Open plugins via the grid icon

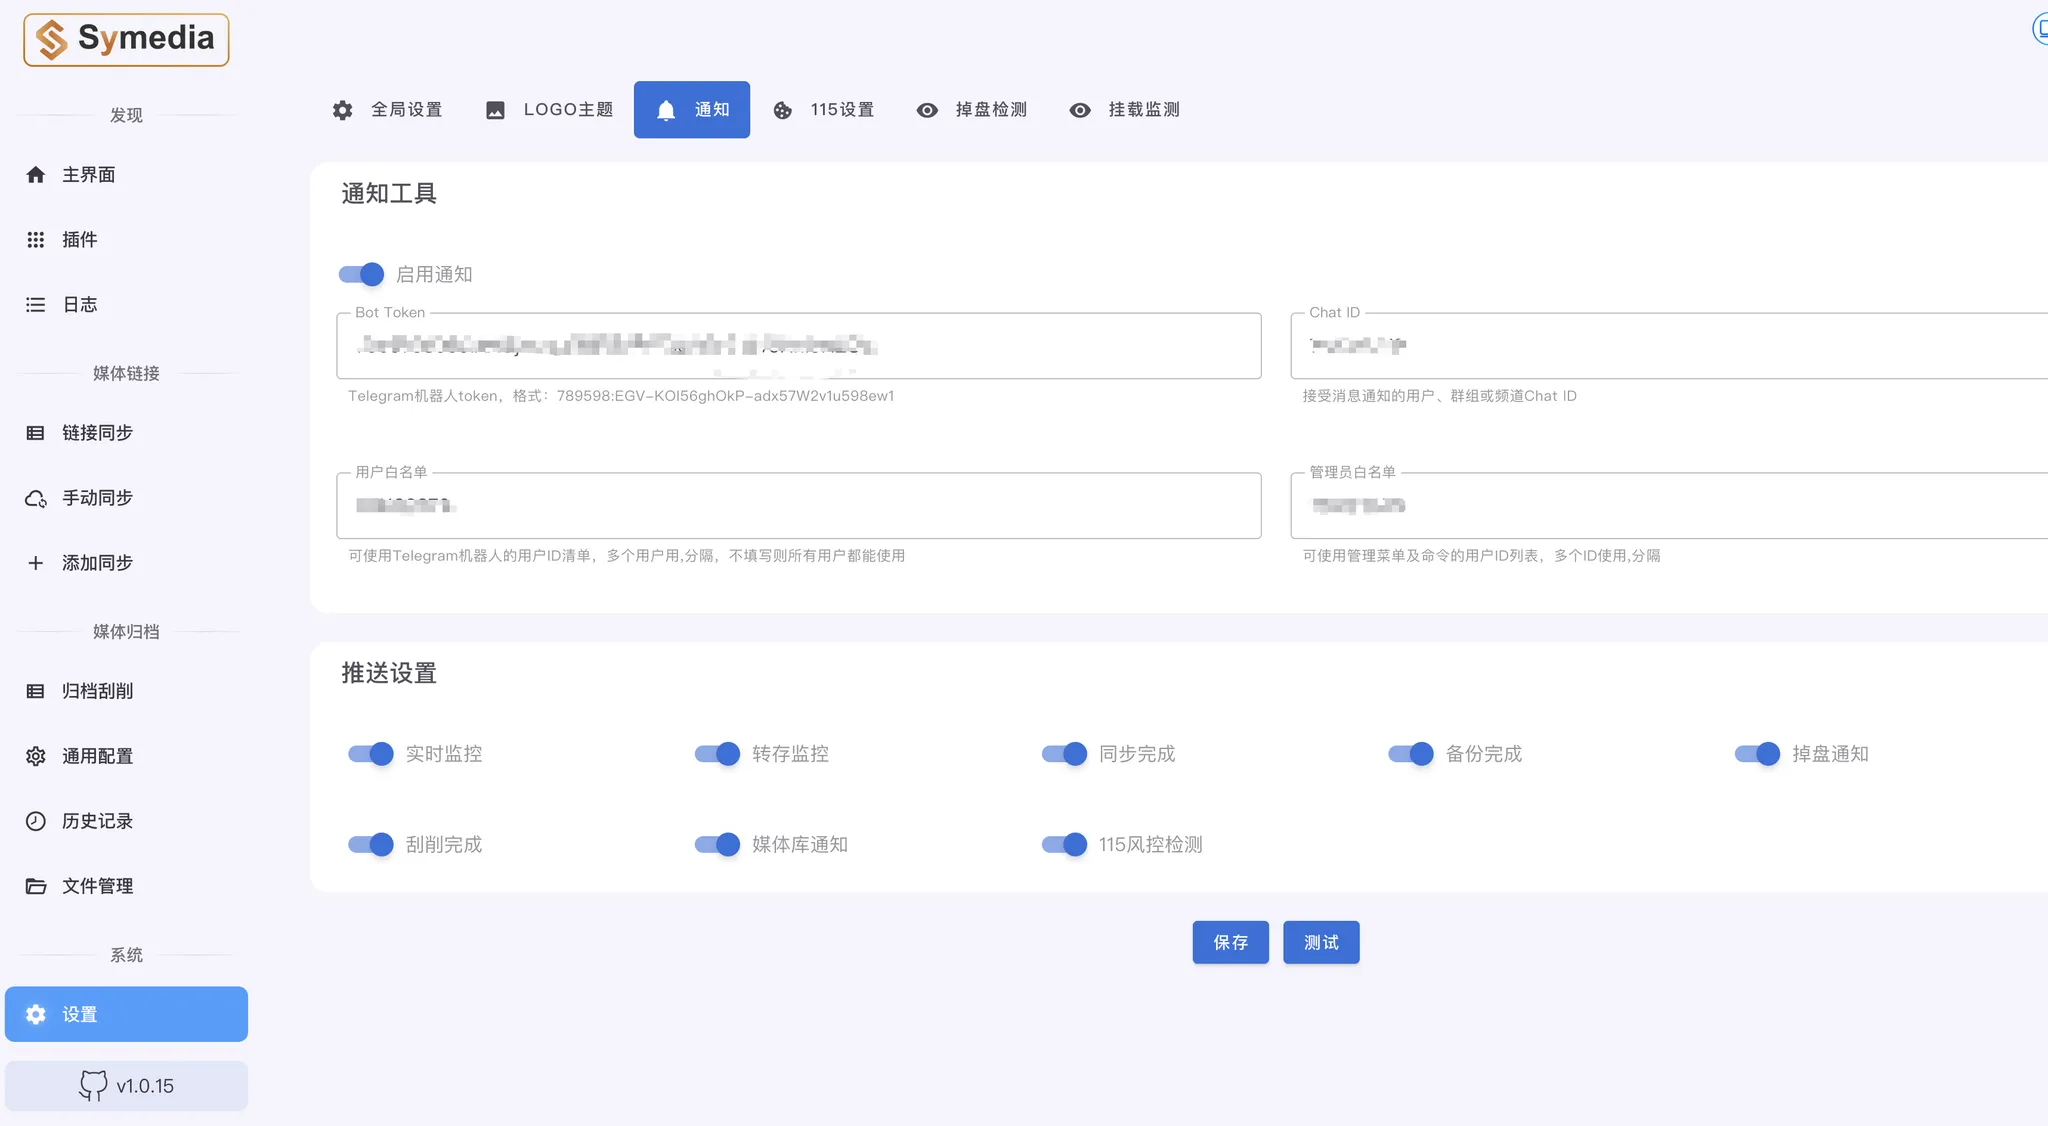coord(36,240)
